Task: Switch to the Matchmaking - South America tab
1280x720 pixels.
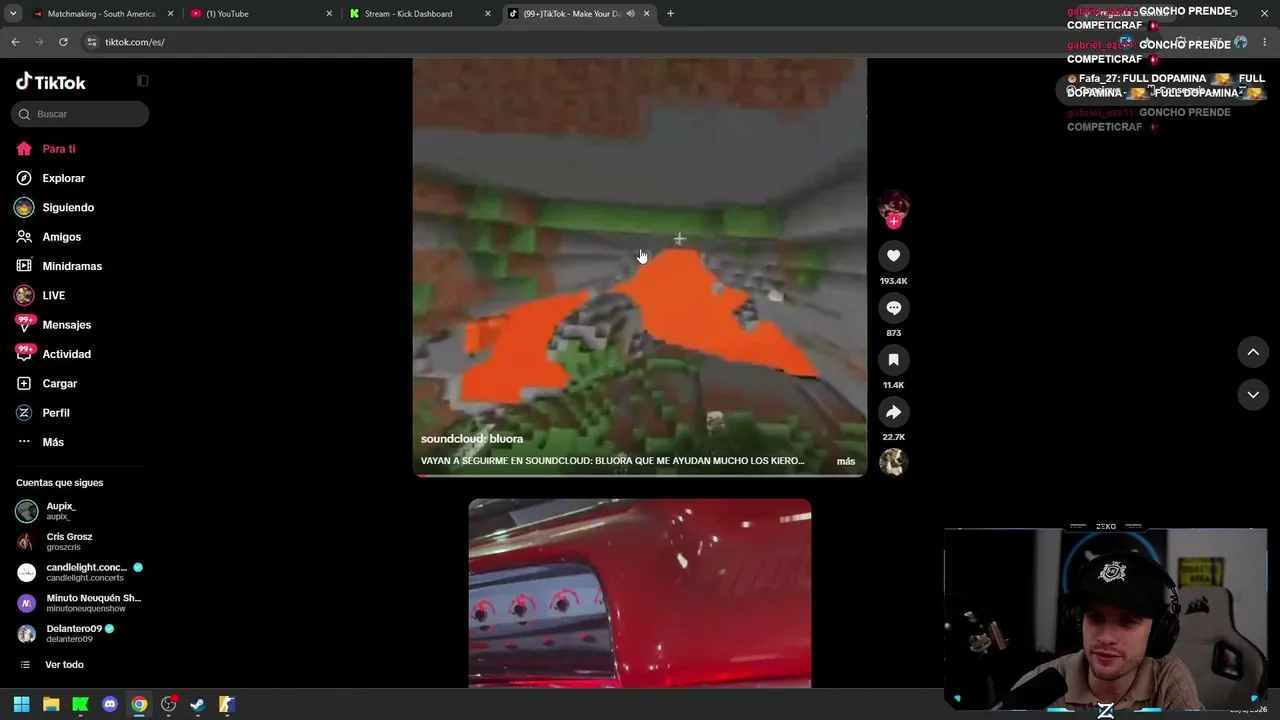Action: (101, 14)
